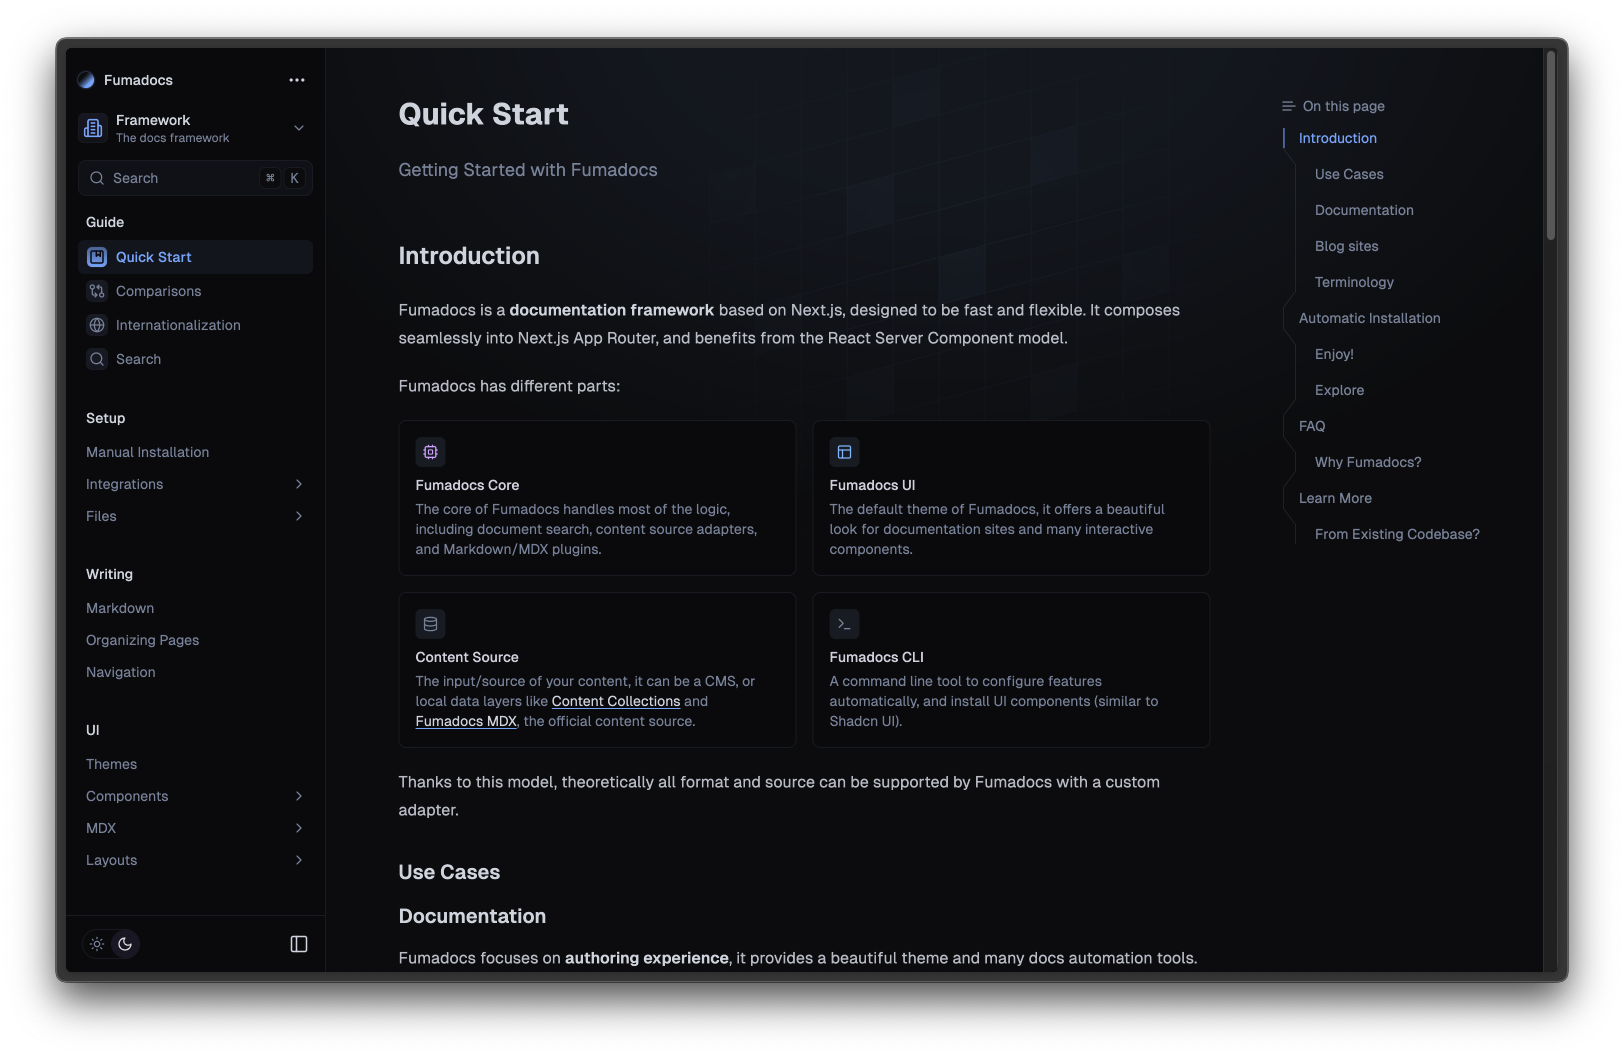This screenshot has height=1056, width=1624.
Task: Switch to dark theme with moon icon
Action: coord(125,944)
